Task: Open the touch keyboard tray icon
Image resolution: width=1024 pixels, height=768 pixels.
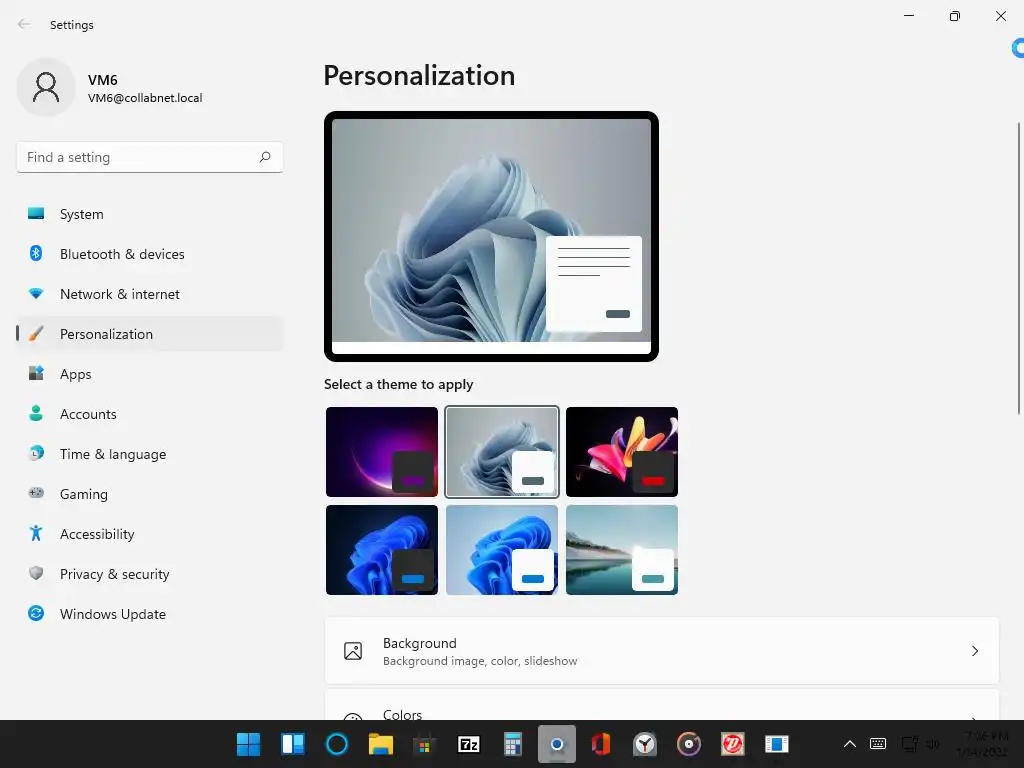Action: pyautogui.click(x=878, y=744)
